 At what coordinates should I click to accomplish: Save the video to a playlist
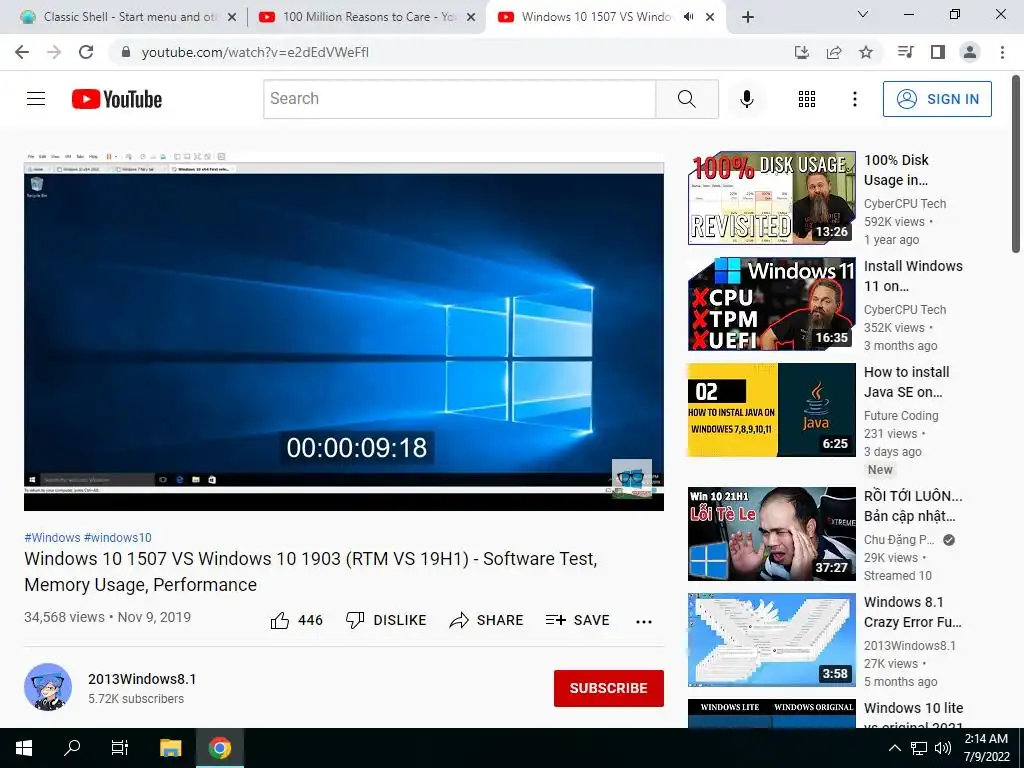577,620
